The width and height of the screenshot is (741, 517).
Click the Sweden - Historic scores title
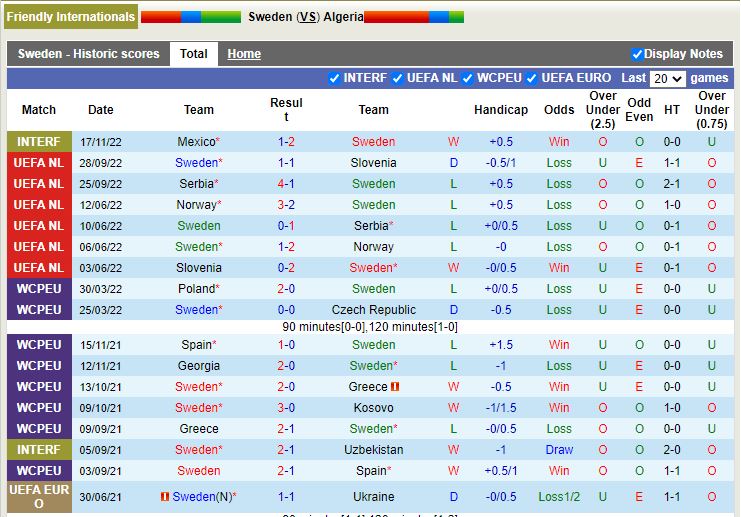(88, 54)
